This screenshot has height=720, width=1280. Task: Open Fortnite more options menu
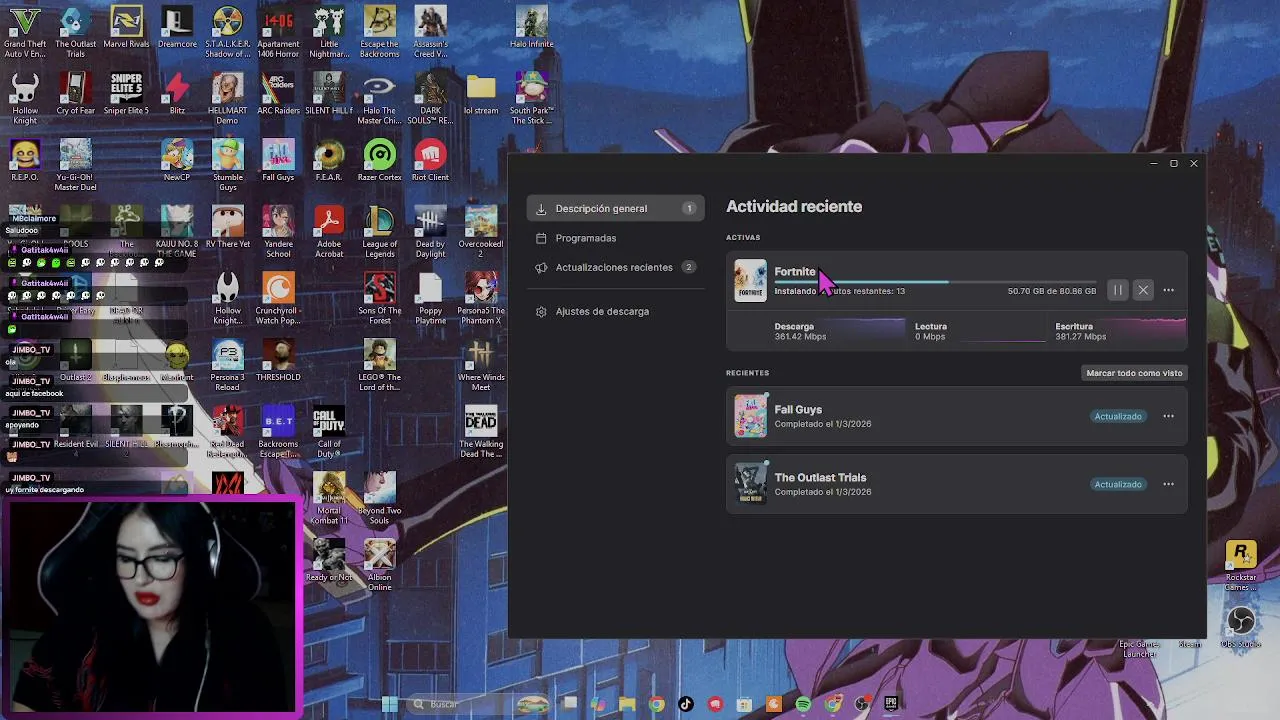click(x=1168, y=290)
